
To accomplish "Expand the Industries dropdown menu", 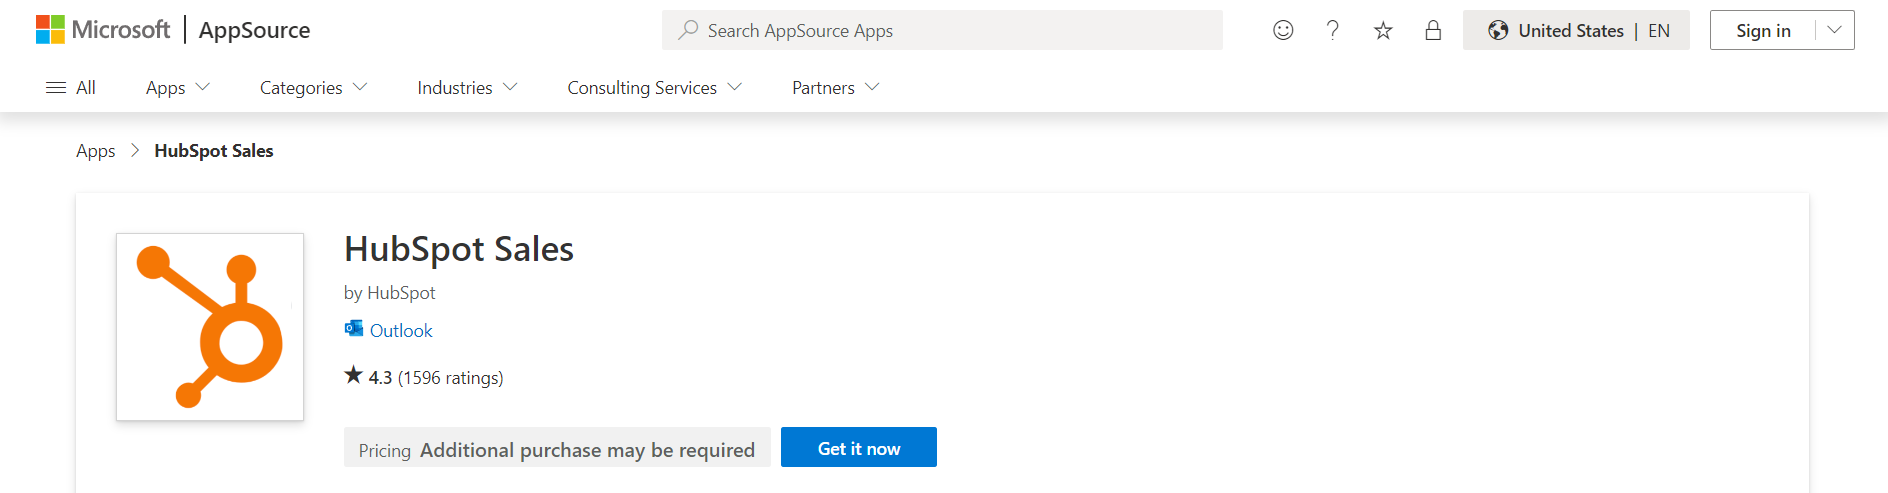I will (467, 88).
